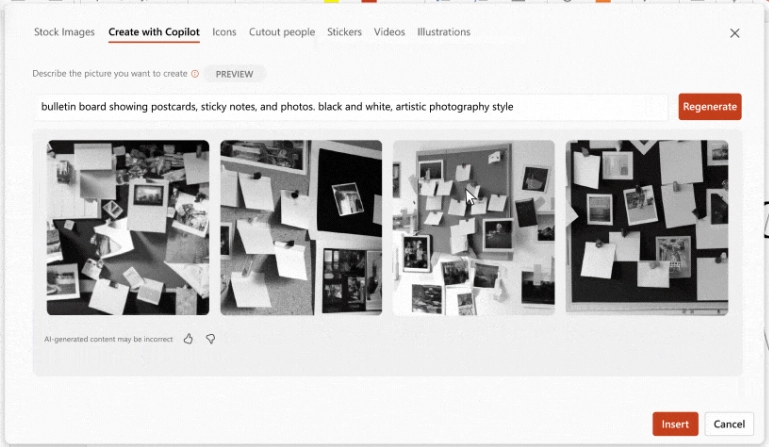This screenshot has width=769, height=447.
Task: Click the PREVIEW badge
Action: click(x=234, y=74)
